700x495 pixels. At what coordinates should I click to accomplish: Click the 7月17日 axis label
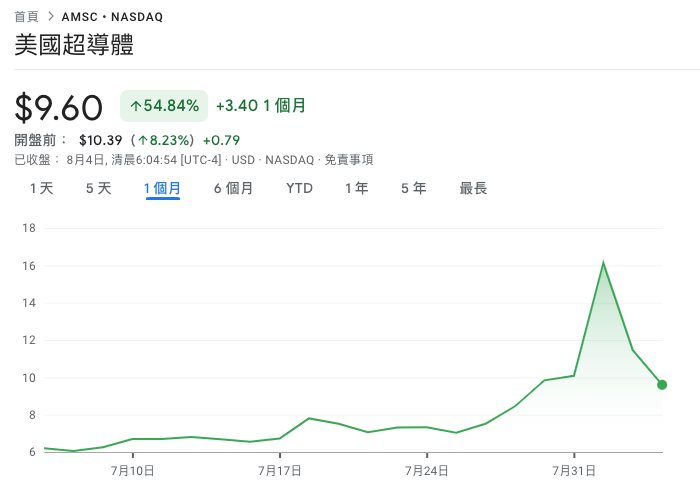coord(280,471)
